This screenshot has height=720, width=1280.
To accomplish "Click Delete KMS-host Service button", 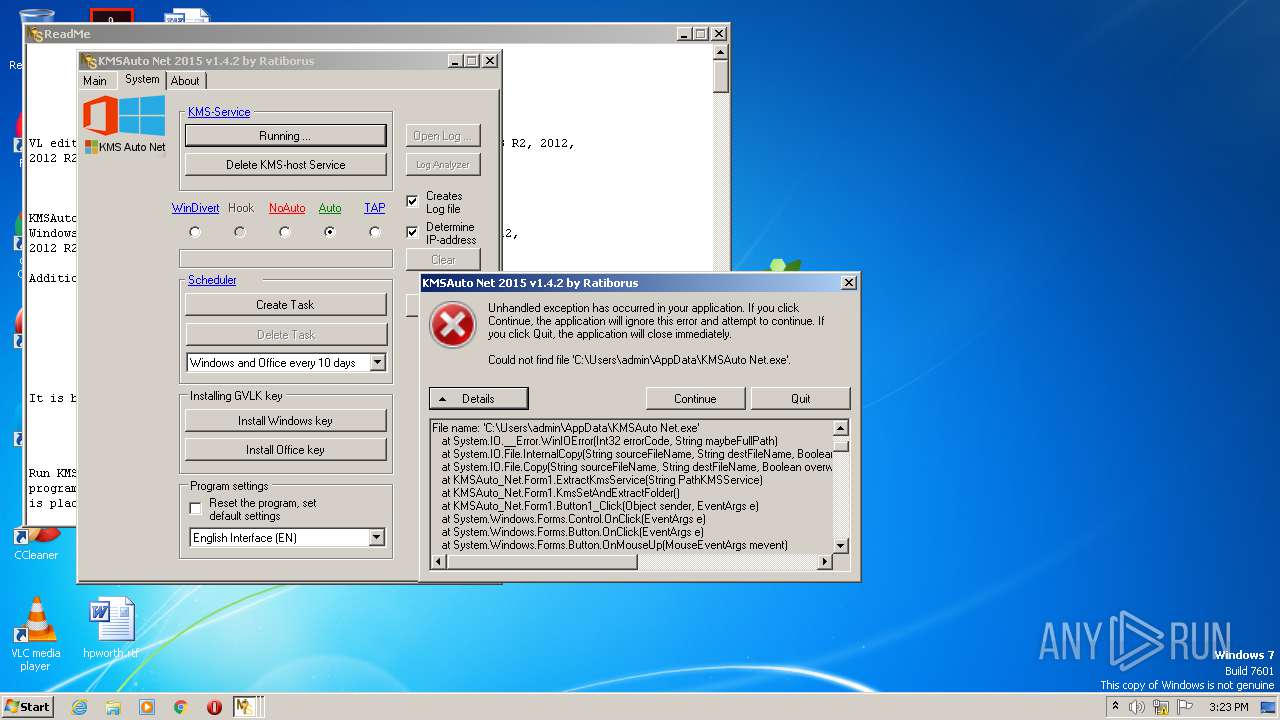I will pyautogui.click(x=285, y=165).
